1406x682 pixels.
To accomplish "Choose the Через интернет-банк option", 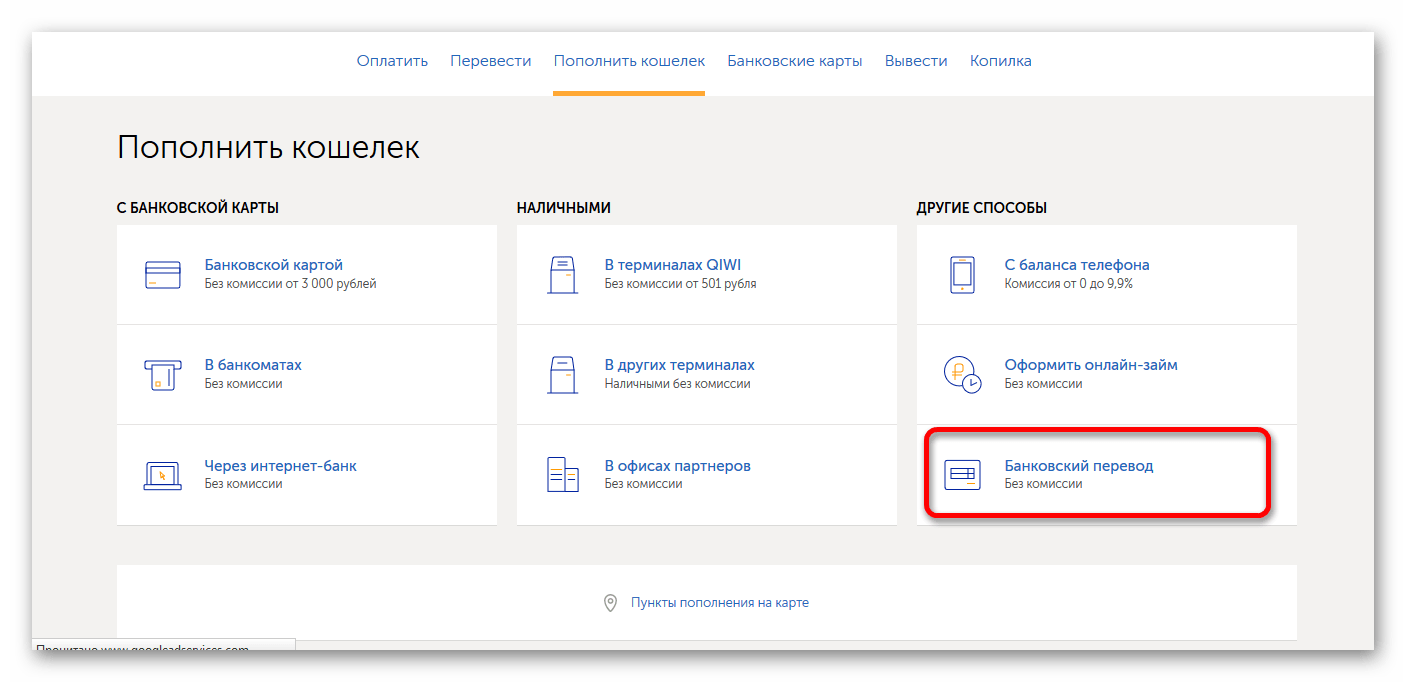I will click(280, 466).
